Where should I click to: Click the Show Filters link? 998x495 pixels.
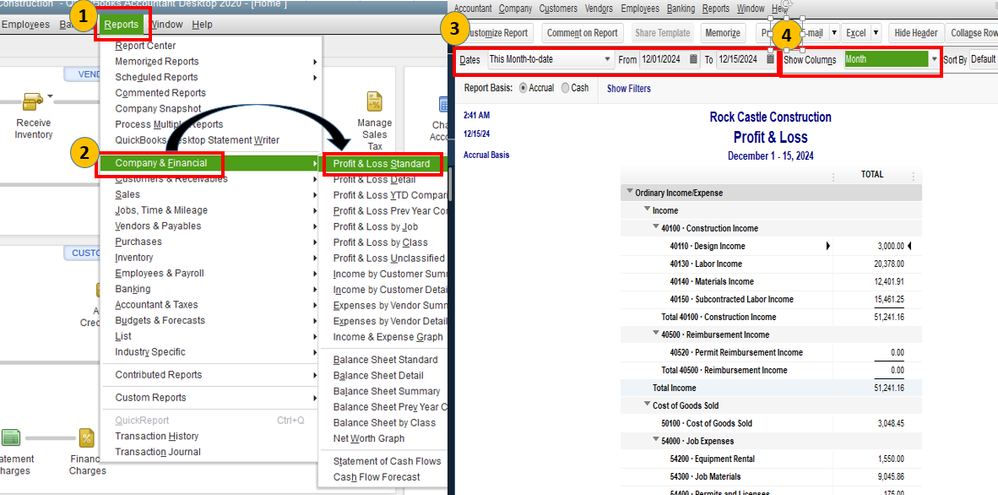tap(629, 89)
